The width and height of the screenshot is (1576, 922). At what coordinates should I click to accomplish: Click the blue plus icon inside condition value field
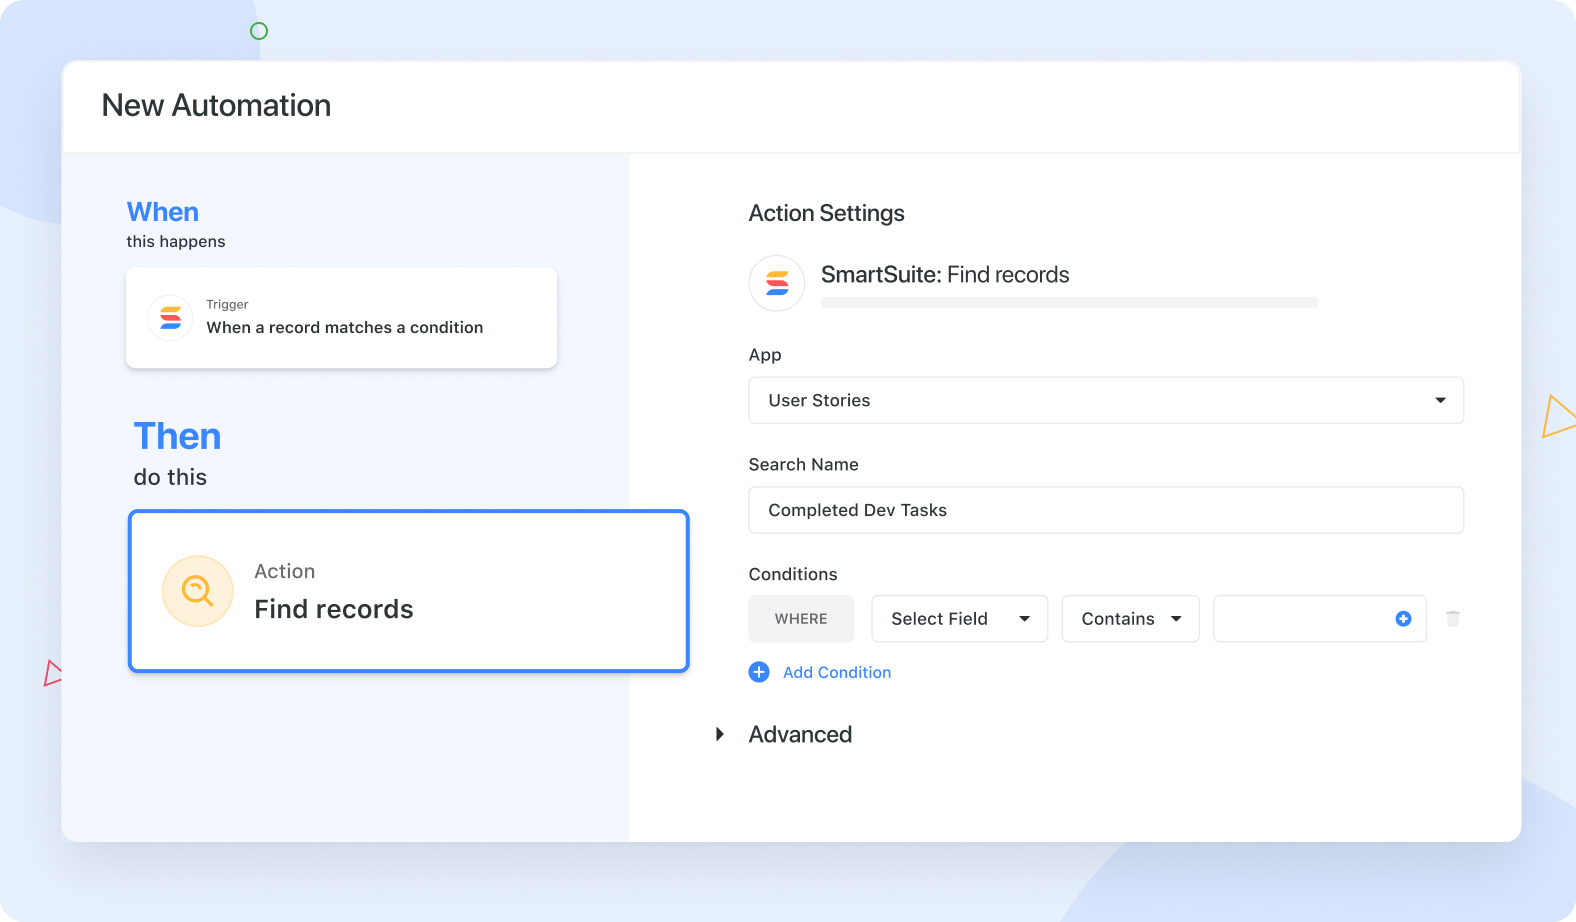1403,619
